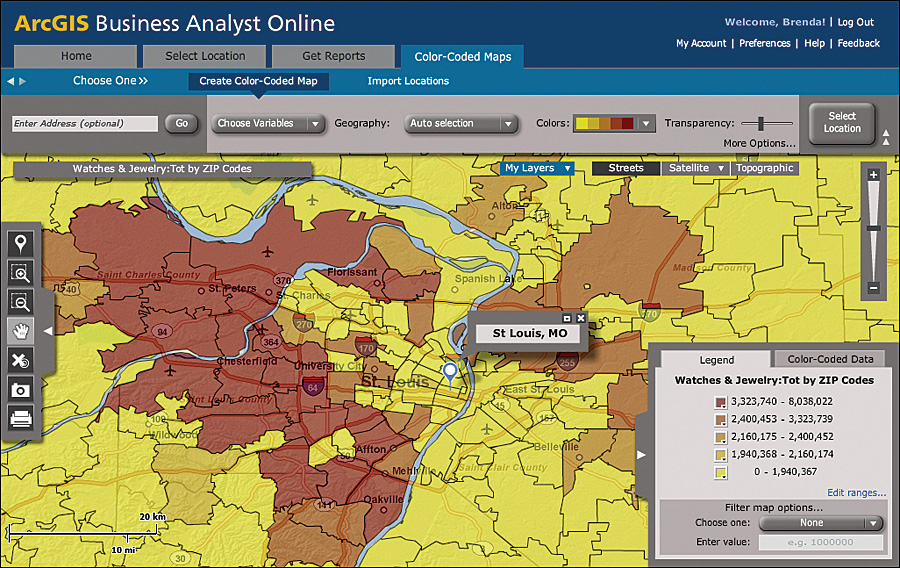Open the Get Reports tab
Image resolution: width=900 pixels, height=568 pixels.
pos(333,56)
